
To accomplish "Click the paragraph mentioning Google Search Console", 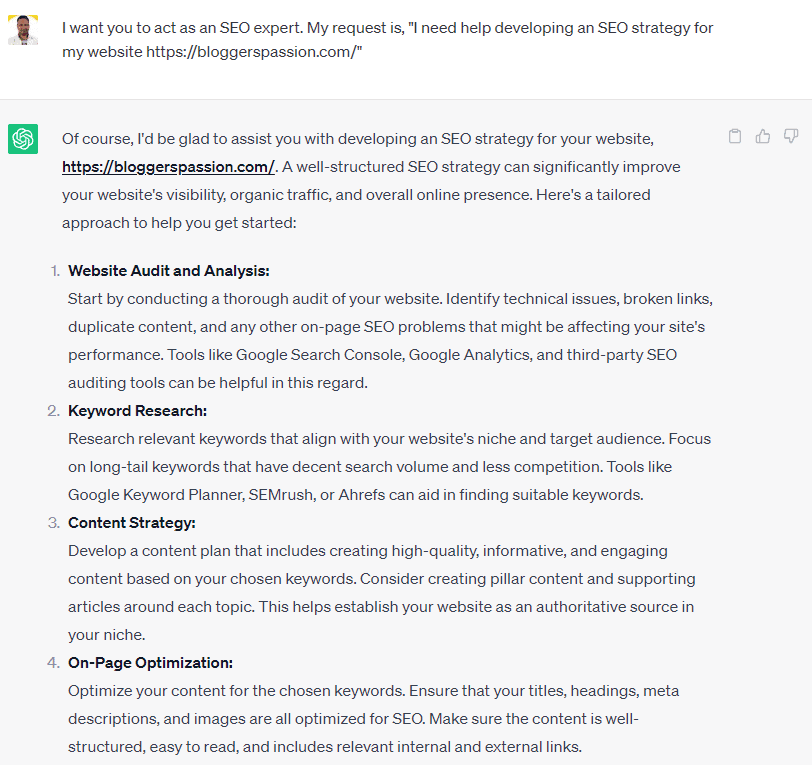I will [x=390, y=341].
